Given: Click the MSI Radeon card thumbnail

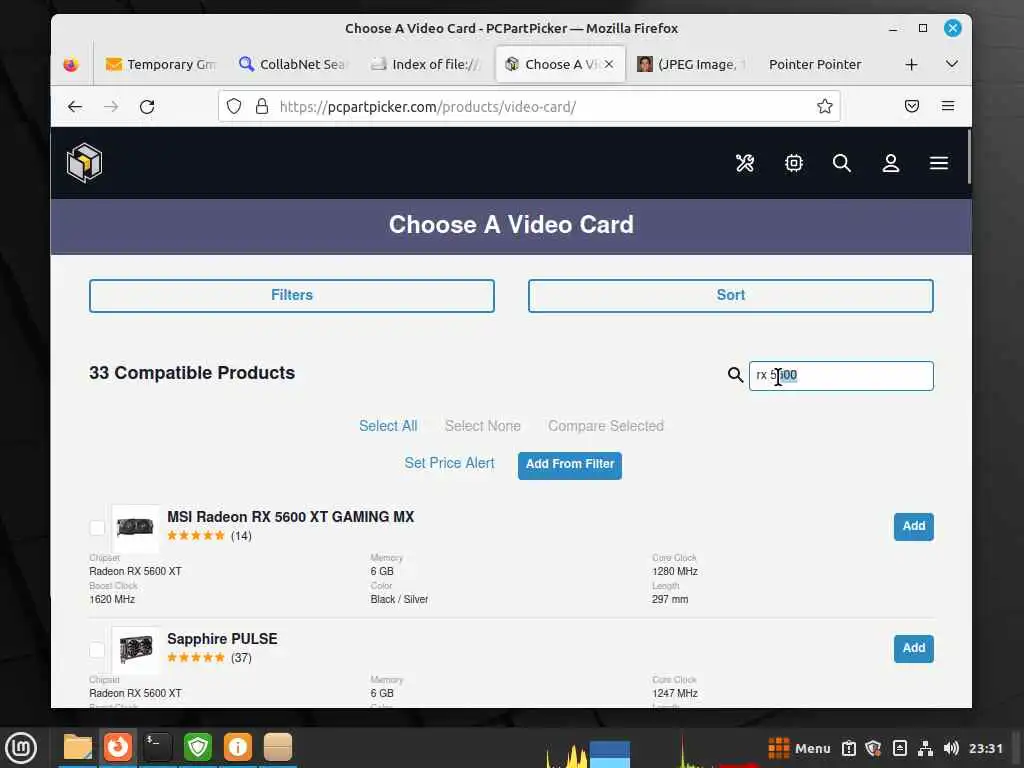Looking at the screenshot, I should point(135,528).
